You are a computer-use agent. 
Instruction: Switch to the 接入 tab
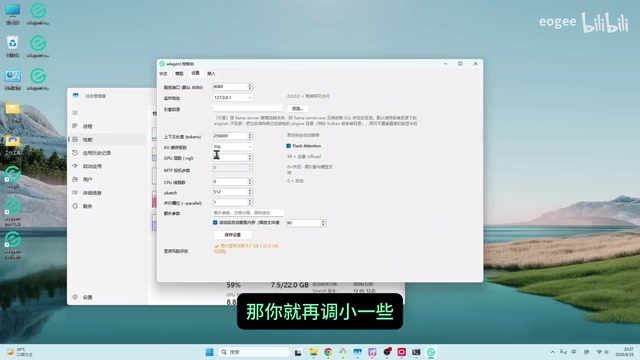click(x=211, y=73)
